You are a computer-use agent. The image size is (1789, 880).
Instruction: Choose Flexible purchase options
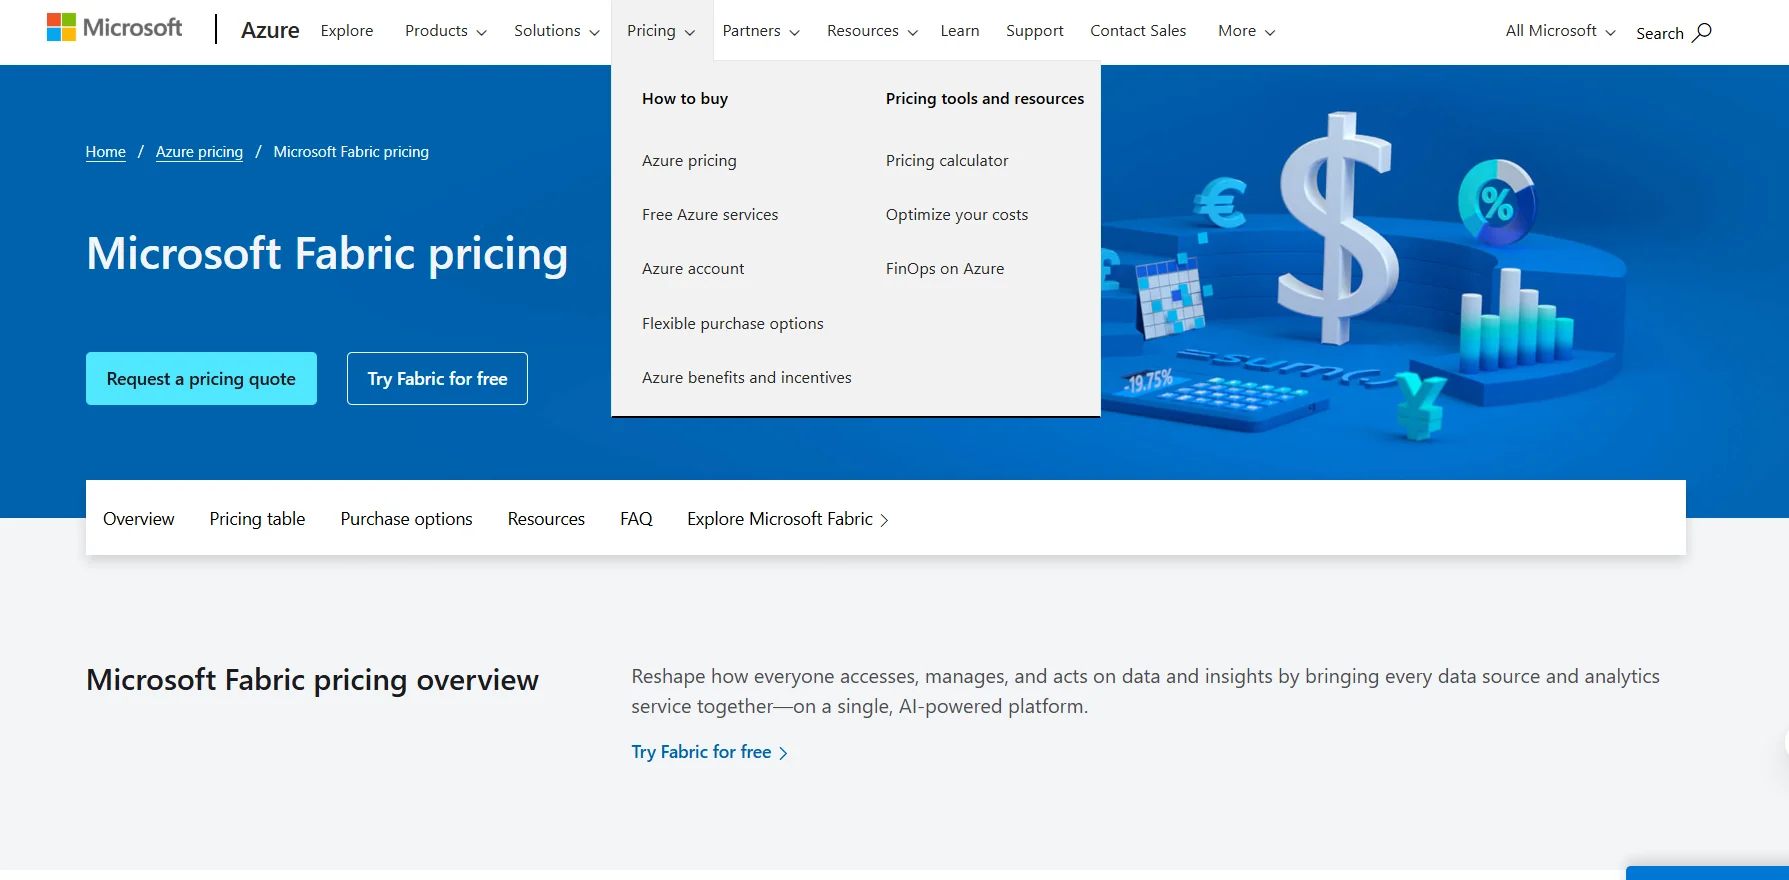[733, 324]
